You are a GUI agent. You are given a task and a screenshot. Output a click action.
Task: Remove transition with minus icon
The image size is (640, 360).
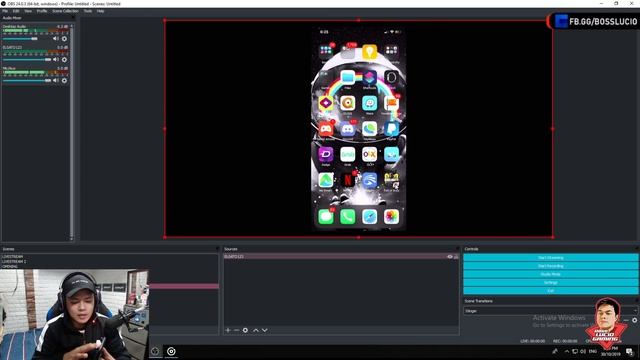pos(626,320)
